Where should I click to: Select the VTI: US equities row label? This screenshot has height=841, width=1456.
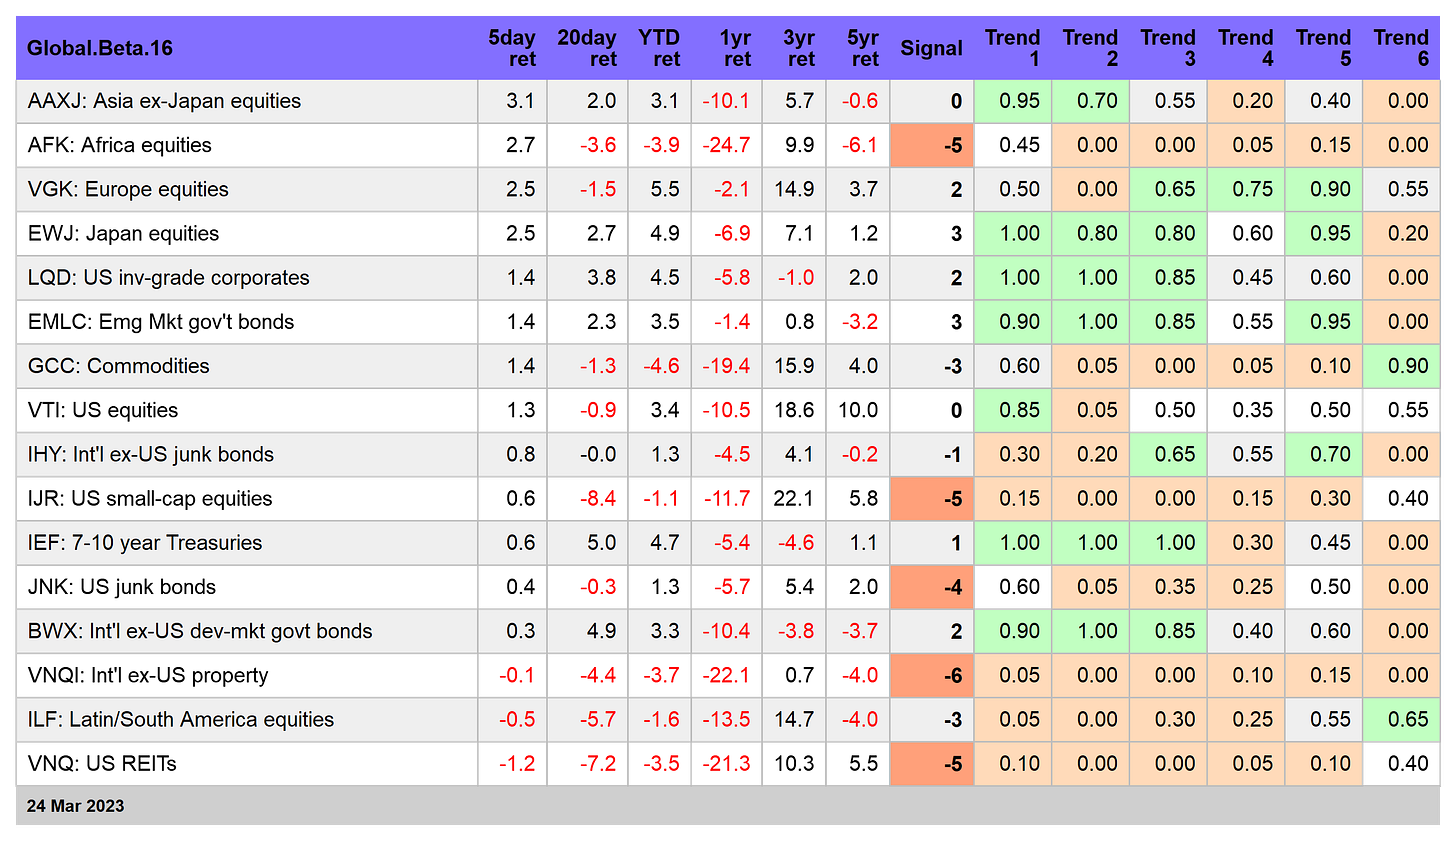coord(103,410)
